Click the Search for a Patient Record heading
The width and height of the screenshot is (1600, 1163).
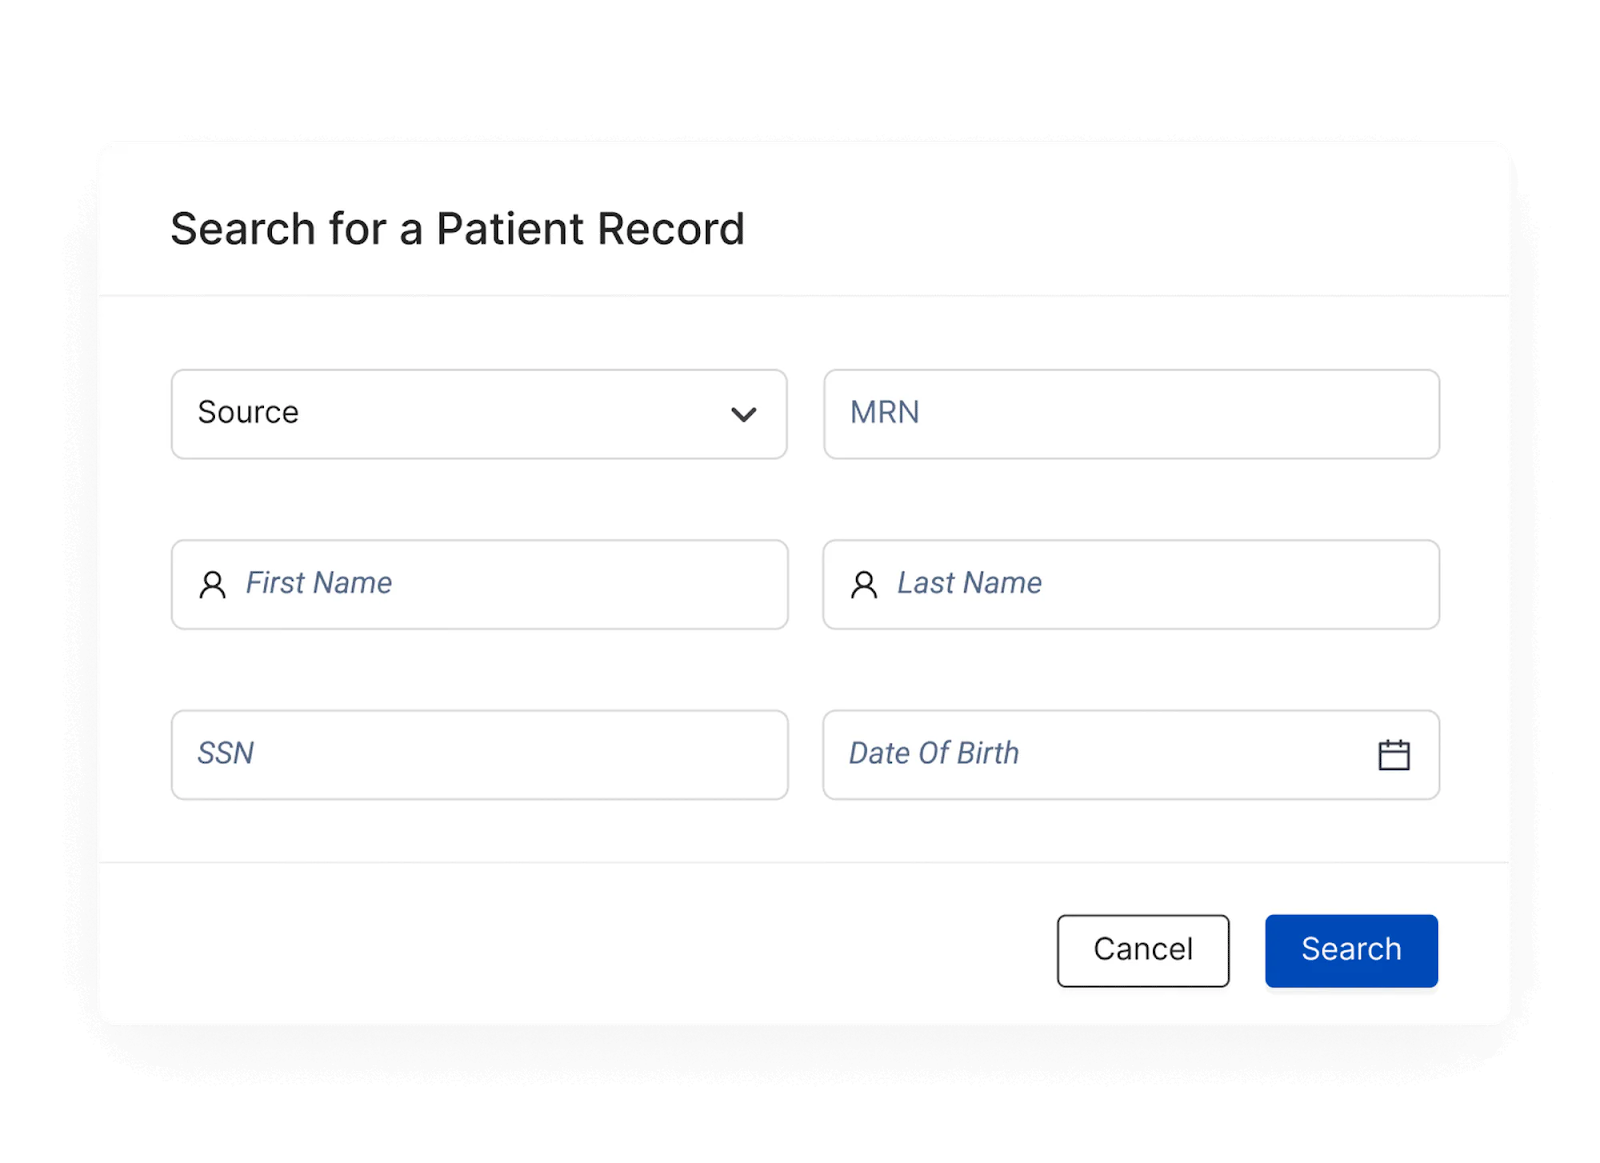[x=457, y=229]
